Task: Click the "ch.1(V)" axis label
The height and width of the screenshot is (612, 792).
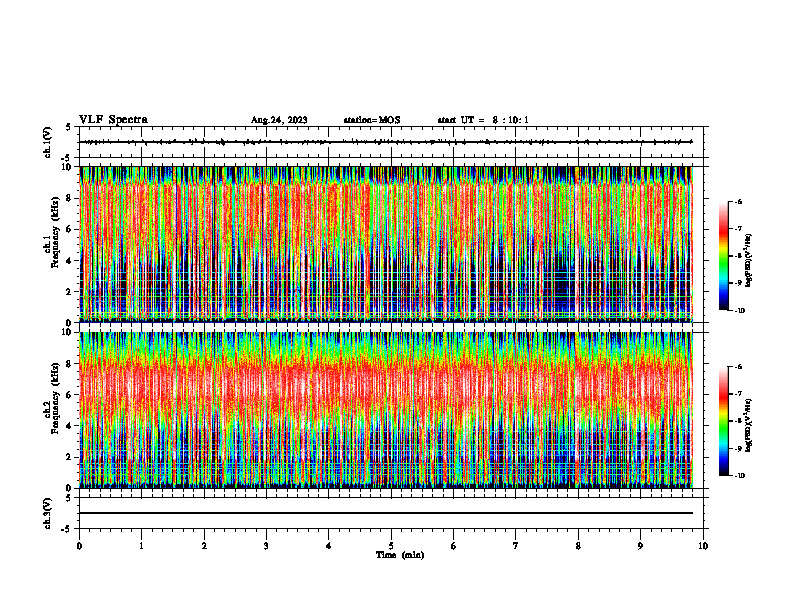Action: tap(47, 142)
